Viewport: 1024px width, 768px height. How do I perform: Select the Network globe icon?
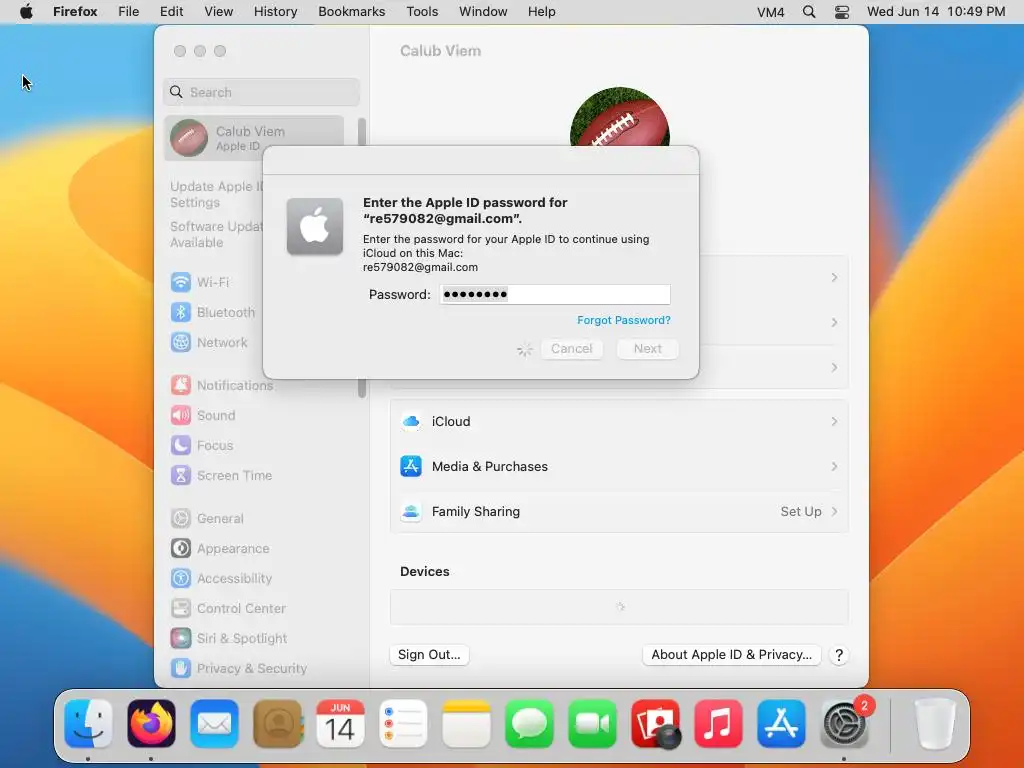[x=181, y=342]
